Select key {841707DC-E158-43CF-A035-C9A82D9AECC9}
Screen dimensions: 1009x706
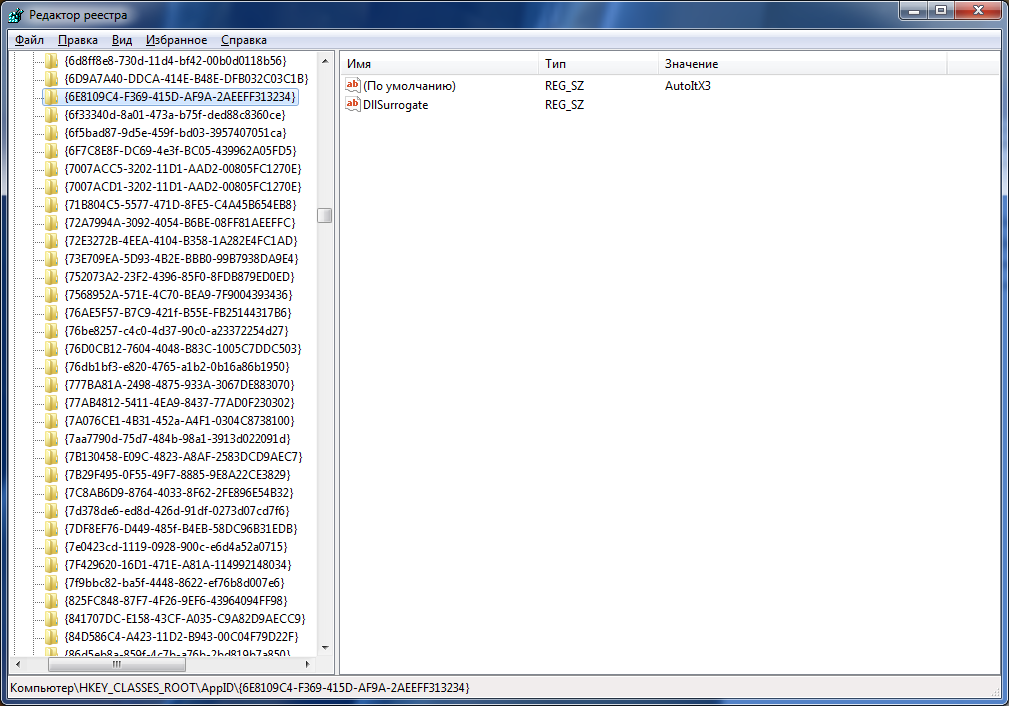[x=185, y=619]
